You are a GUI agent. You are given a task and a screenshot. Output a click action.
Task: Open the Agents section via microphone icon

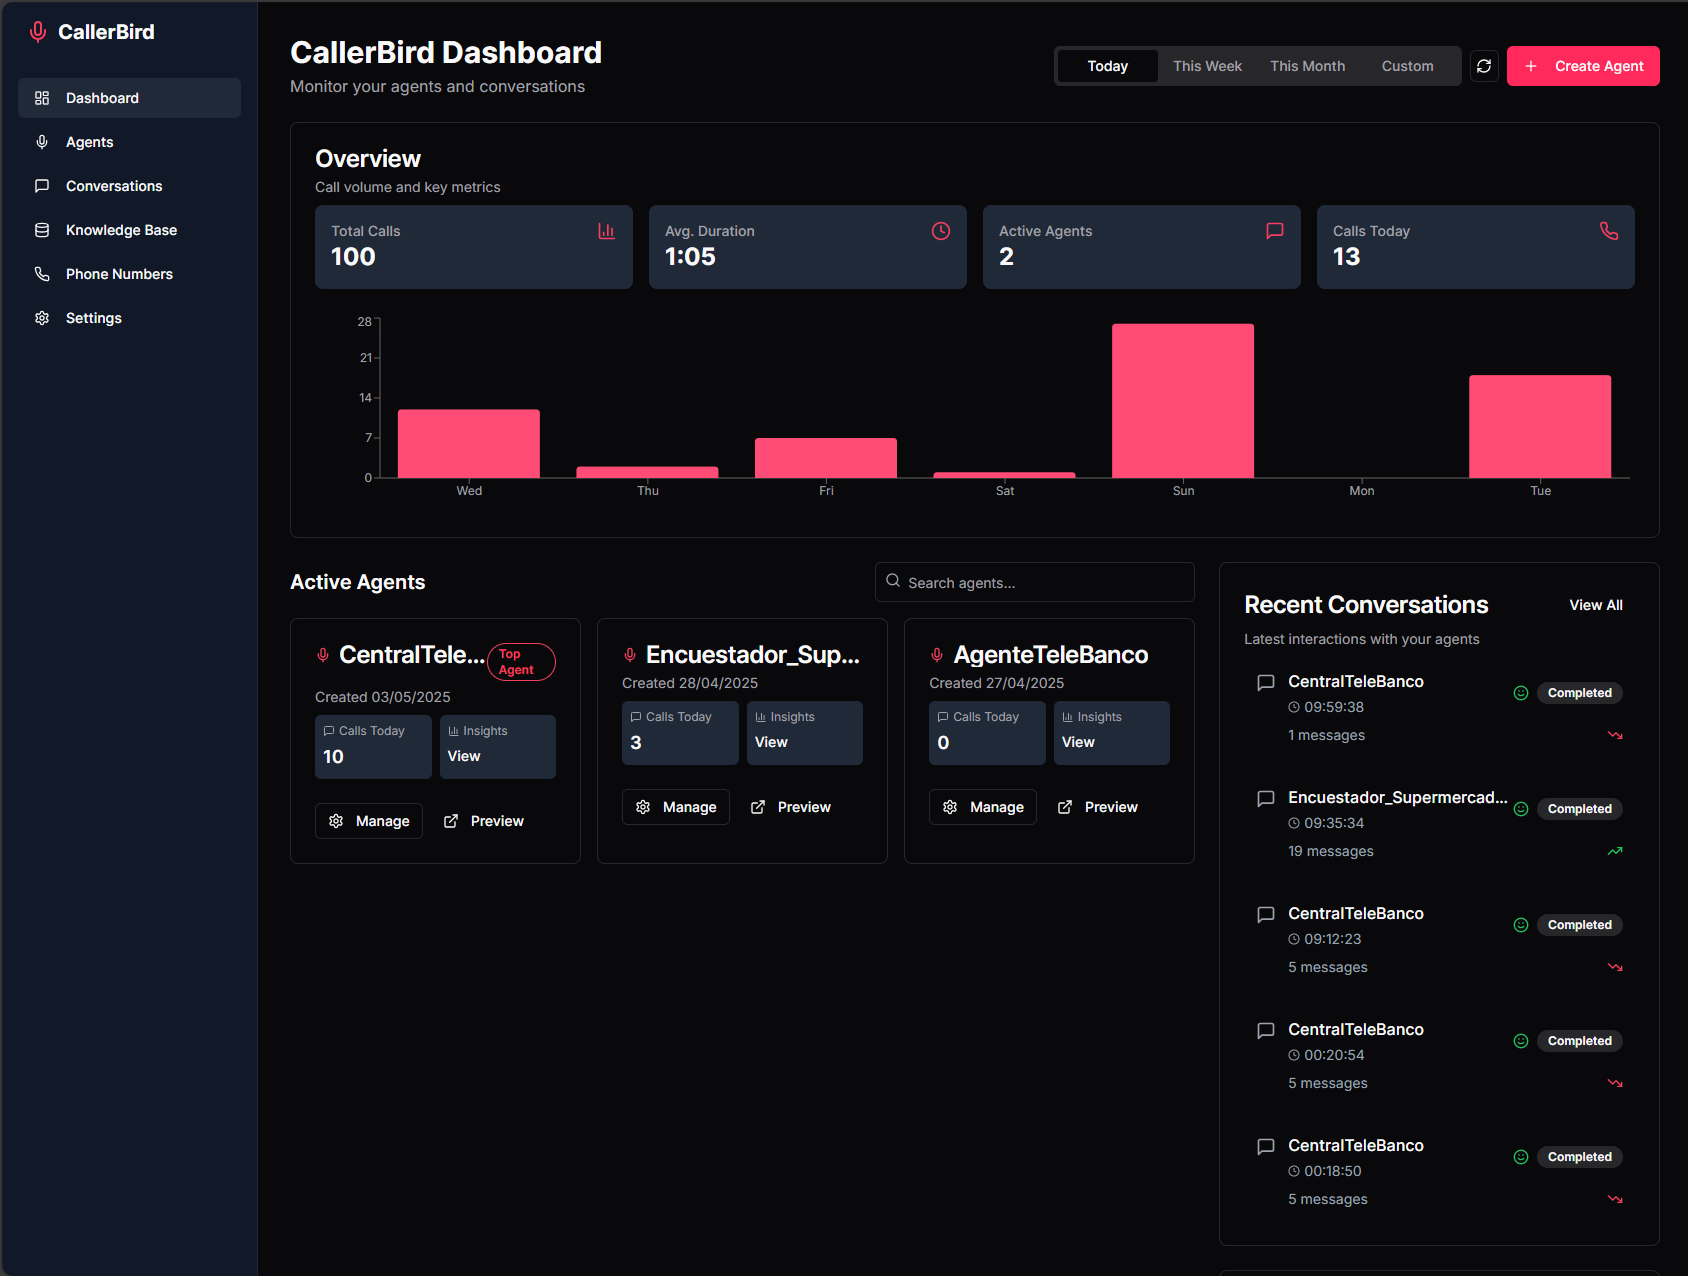(x=41, y=141)
